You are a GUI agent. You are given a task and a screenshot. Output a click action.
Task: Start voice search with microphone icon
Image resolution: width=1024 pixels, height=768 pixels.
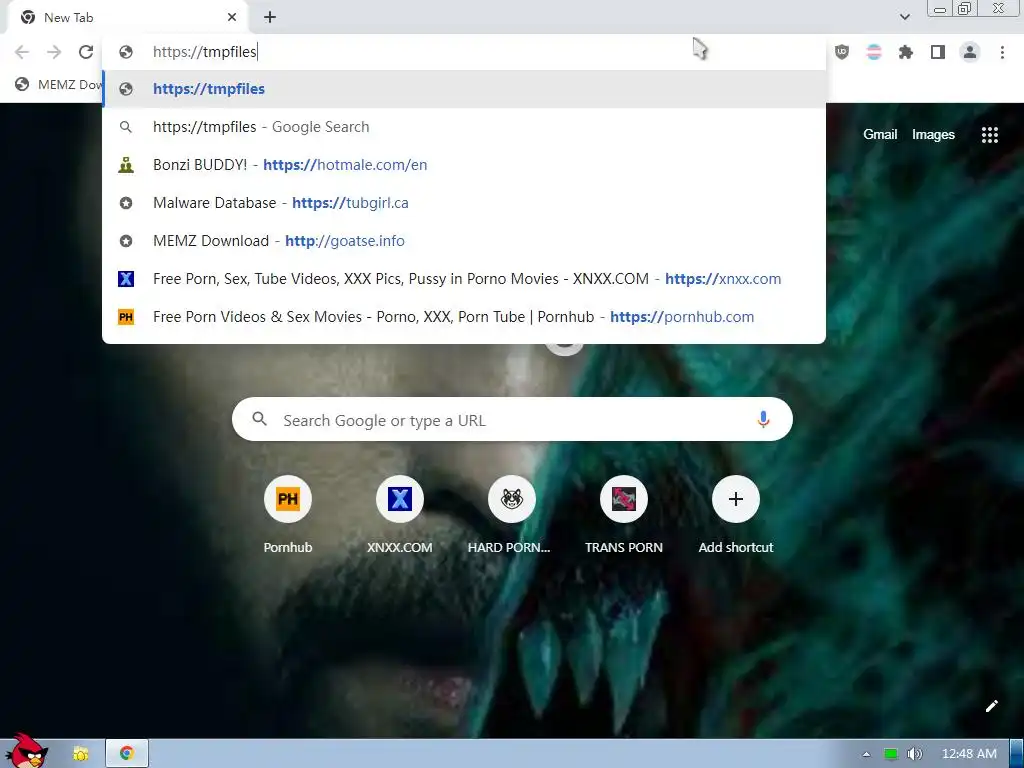click(x=763, y=419)
